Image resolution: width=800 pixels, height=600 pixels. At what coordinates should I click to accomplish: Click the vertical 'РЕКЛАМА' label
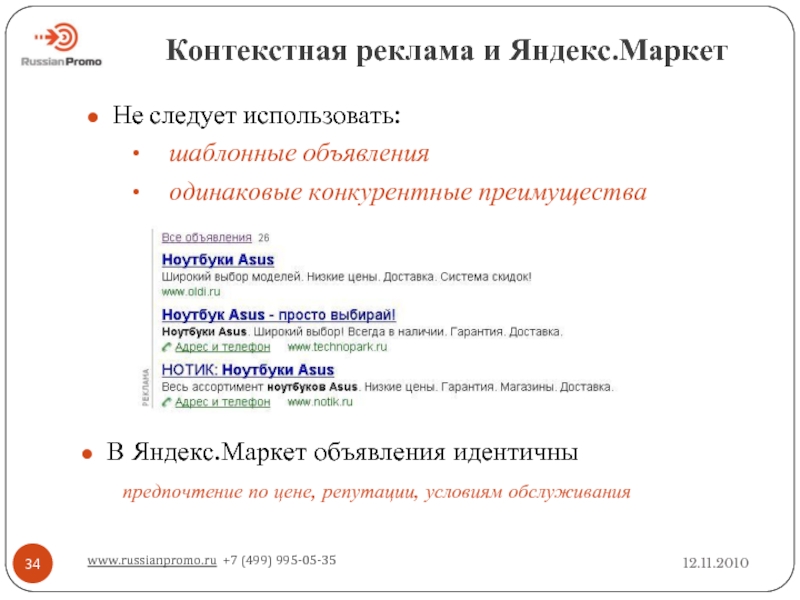pyautogui.click(x=146, y=387)
